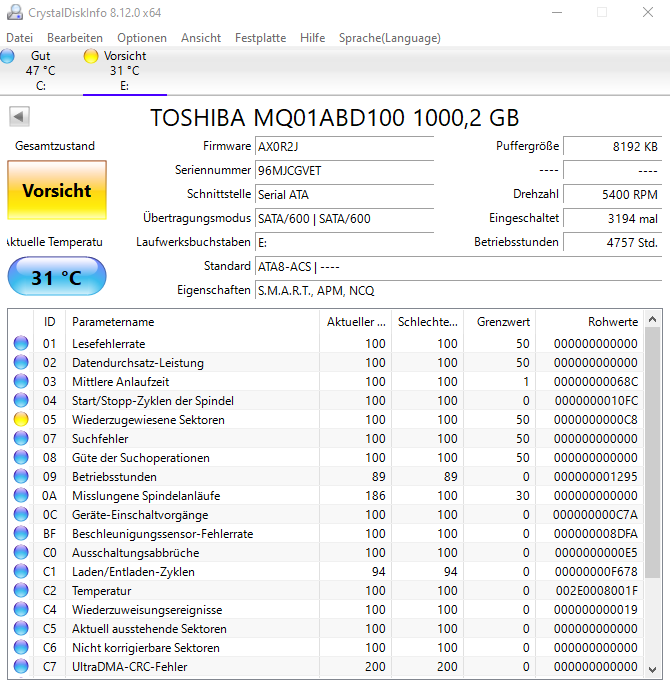Click the Firmware field AX0R2J

(344, 146)
